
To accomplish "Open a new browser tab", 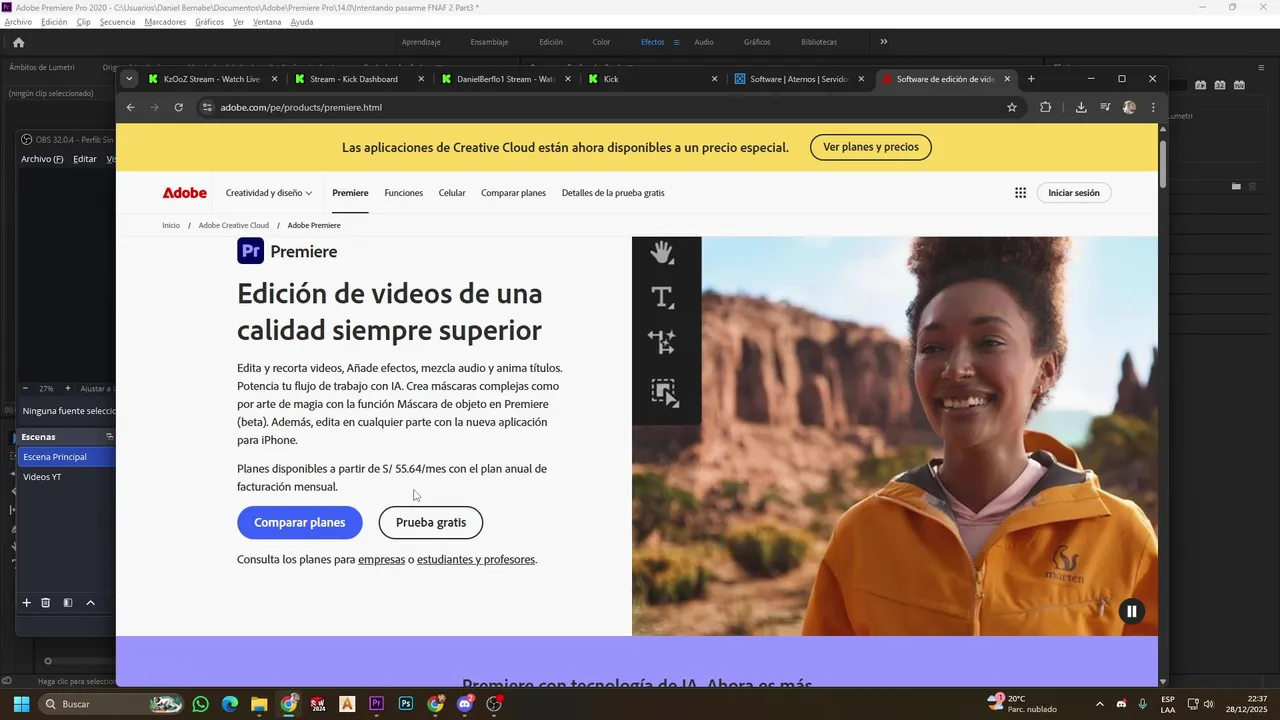I will point(1031,79).
